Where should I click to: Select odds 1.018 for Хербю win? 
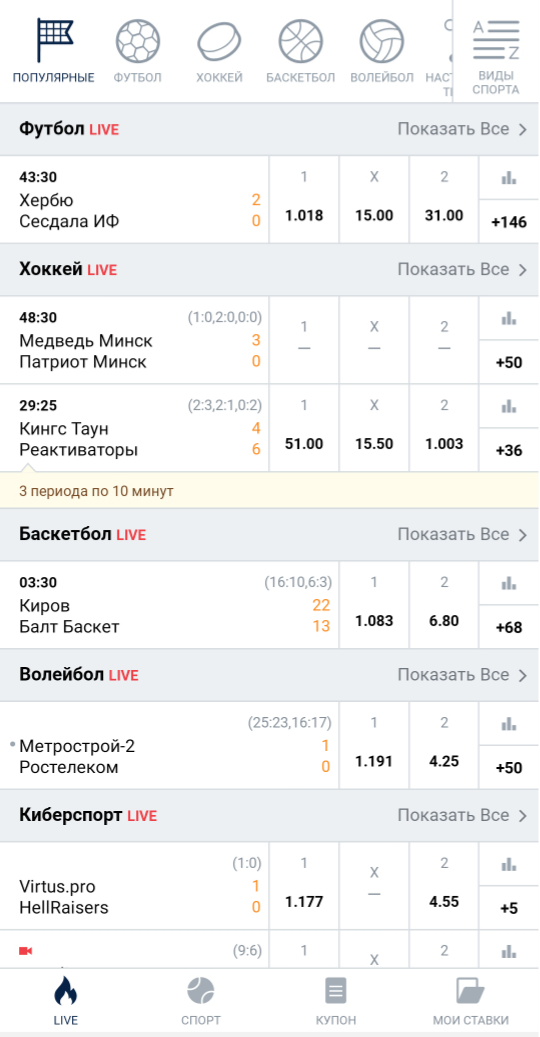point(304,199)
